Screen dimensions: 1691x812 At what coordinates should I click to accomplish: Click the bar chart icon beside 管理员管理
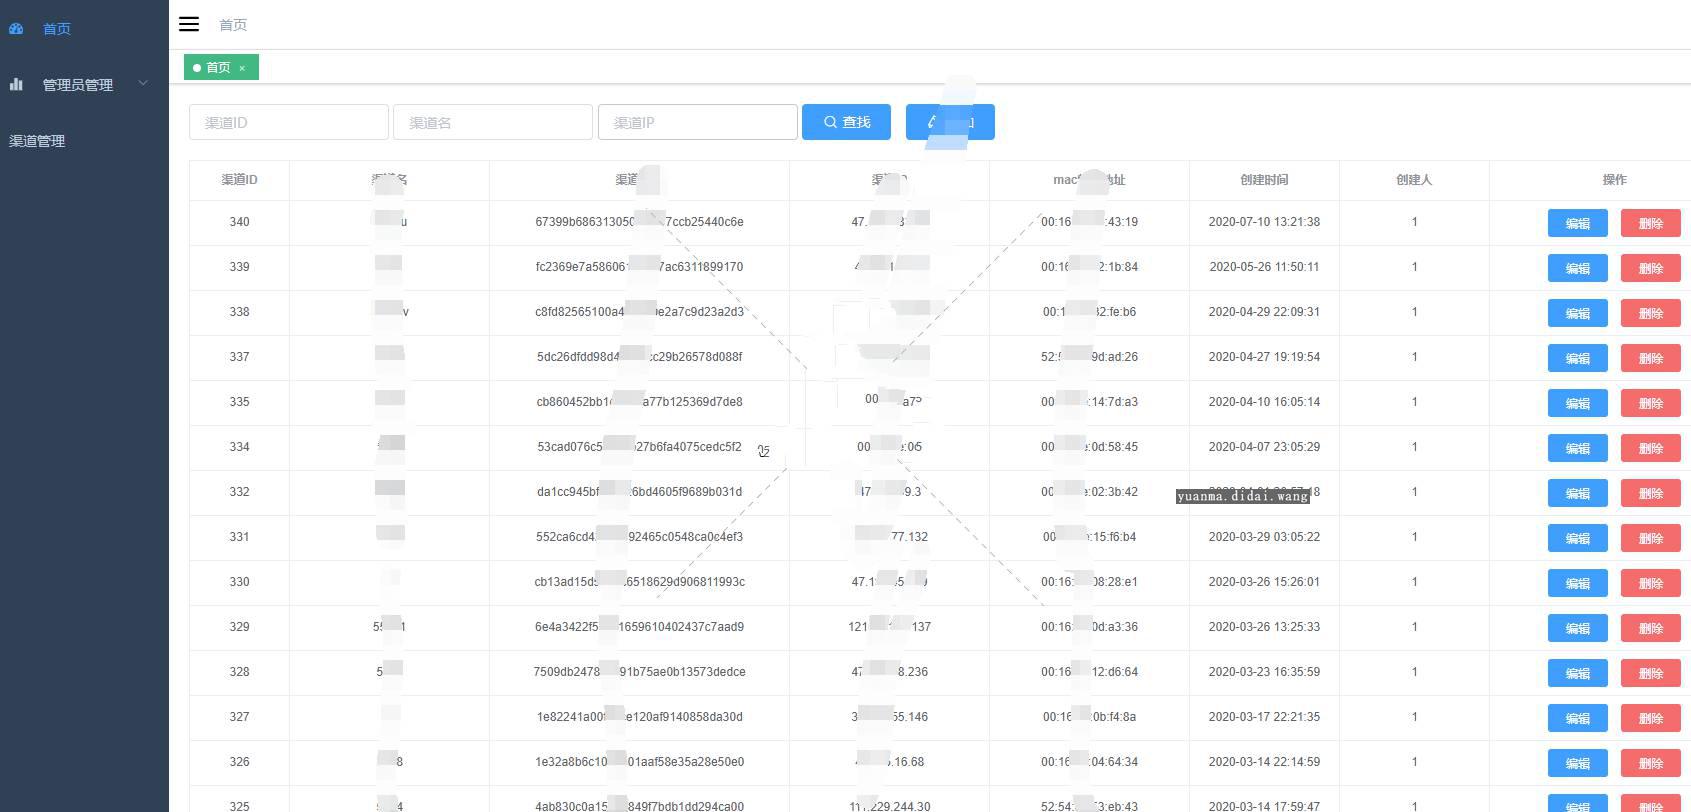pyautogui.click(x=16, y=84)
